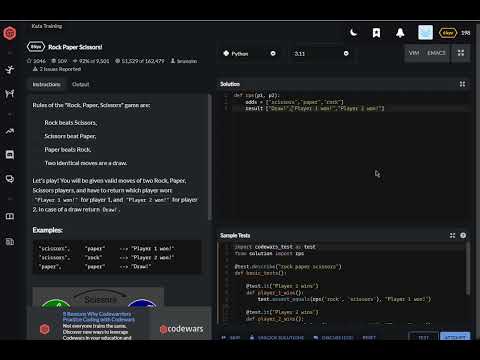Click the 51,529 of 162,479 completions stat
The width and height of the screenshot is (480, 360).
point(140,61)
